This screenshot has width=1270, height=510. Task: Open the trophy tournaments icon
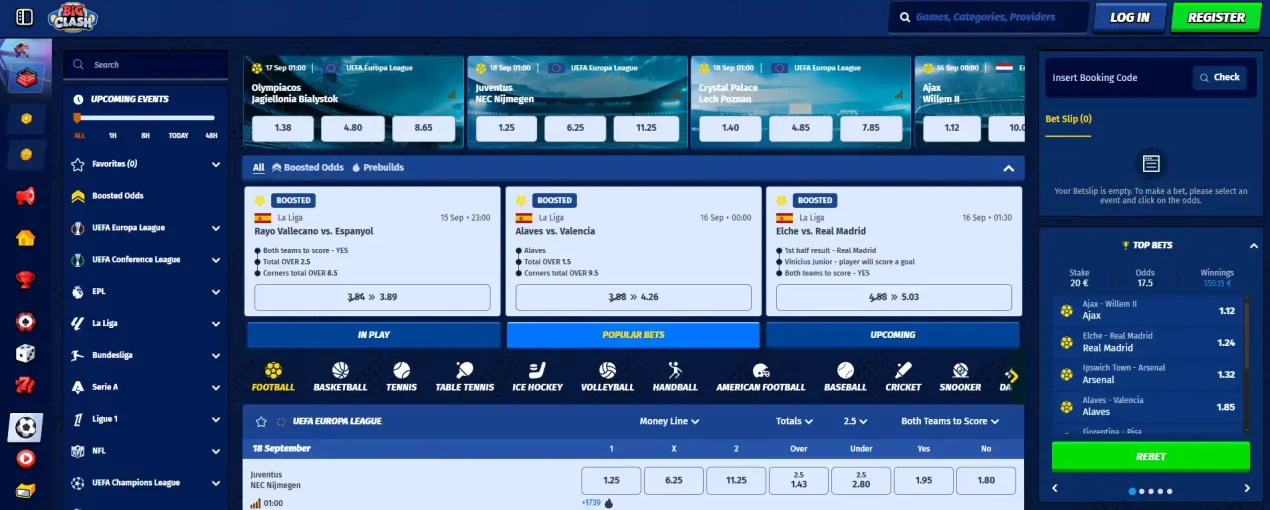(26, 279)
